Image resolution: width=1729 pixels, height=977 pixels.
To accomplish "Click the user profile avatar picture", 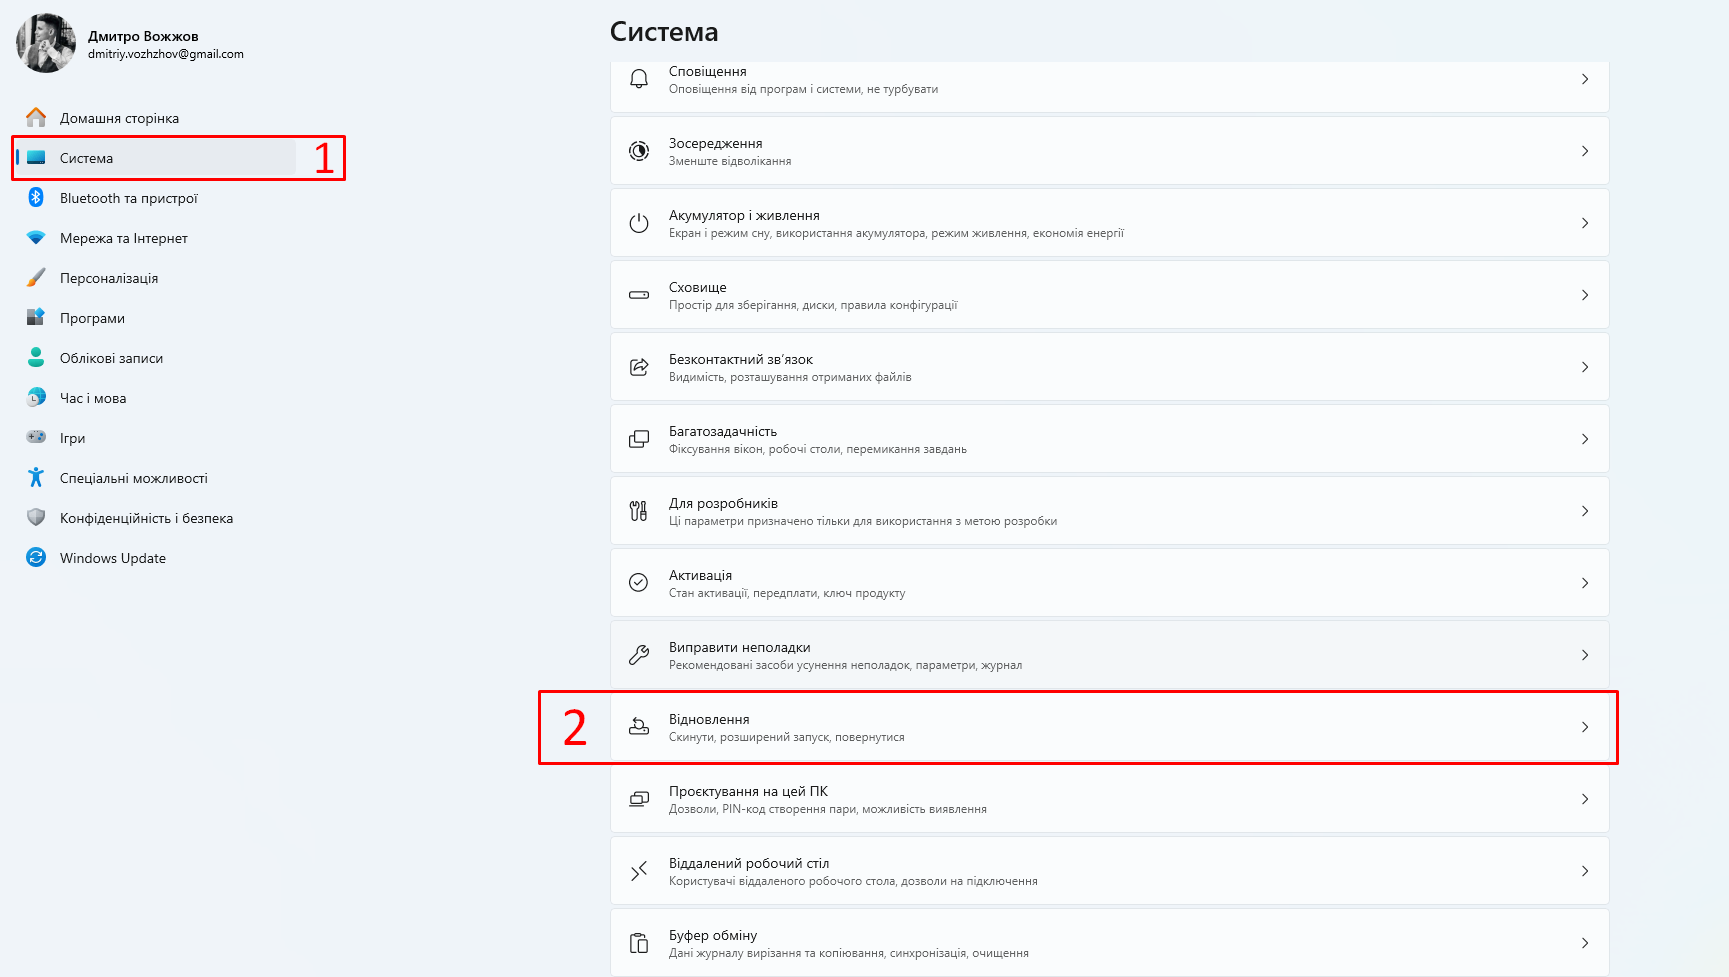I will 46,43.
